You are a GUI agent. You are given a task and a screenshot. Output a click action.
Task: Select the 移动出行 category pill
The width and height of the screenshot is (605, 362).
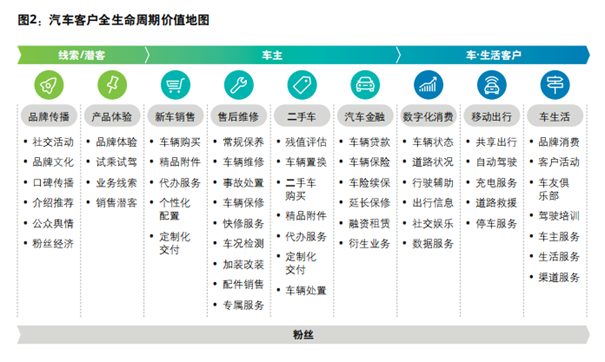click(492, 116)
